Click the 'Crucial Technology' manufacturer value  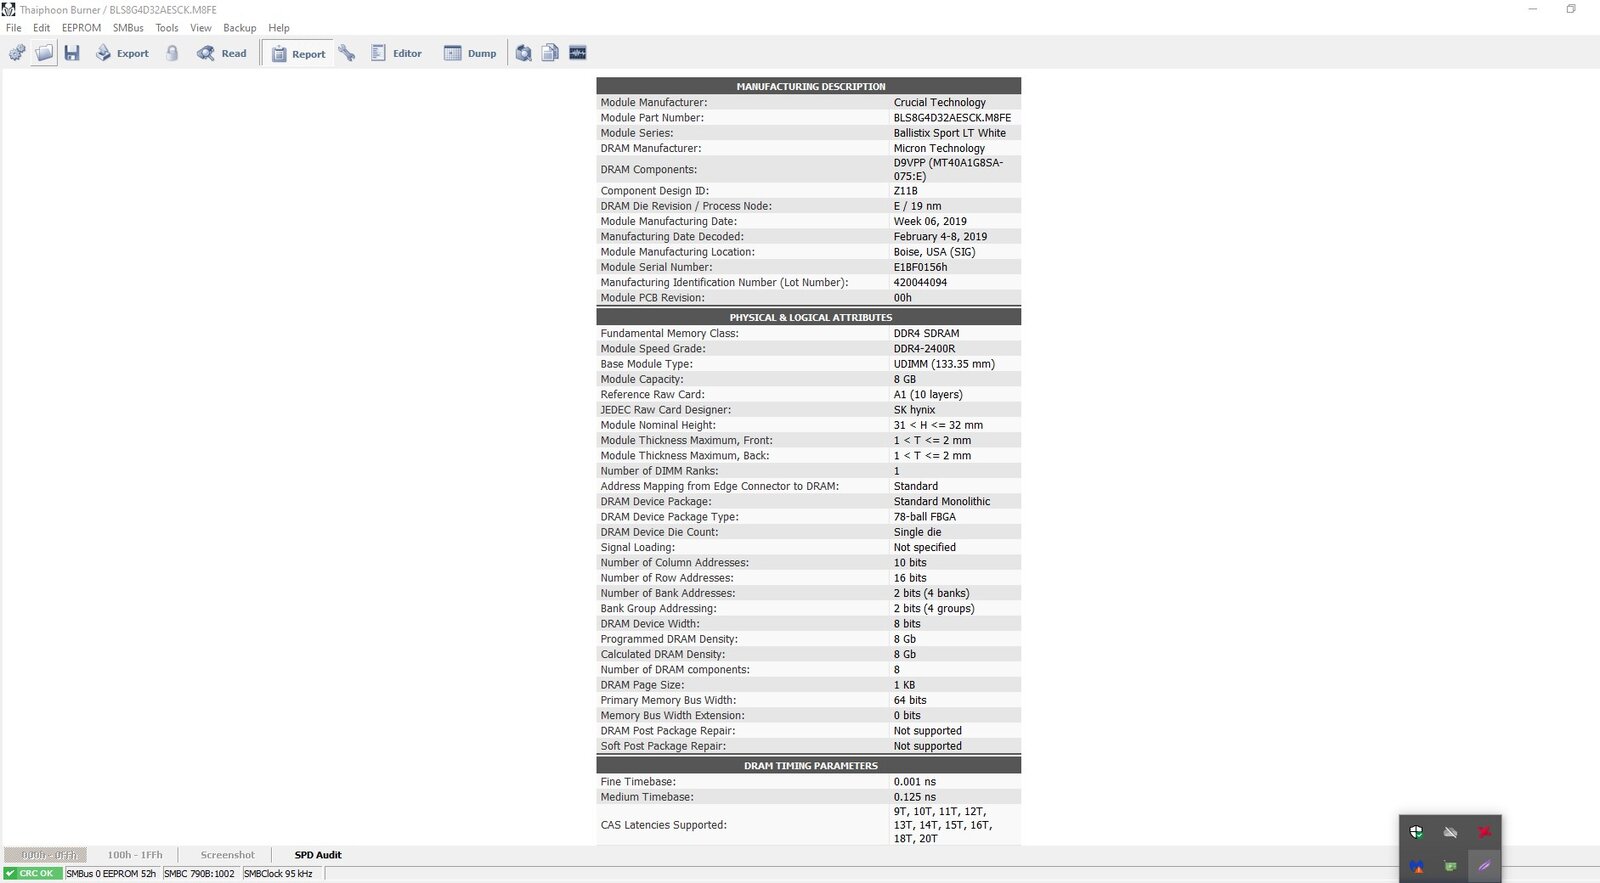[x=939, y=102]
